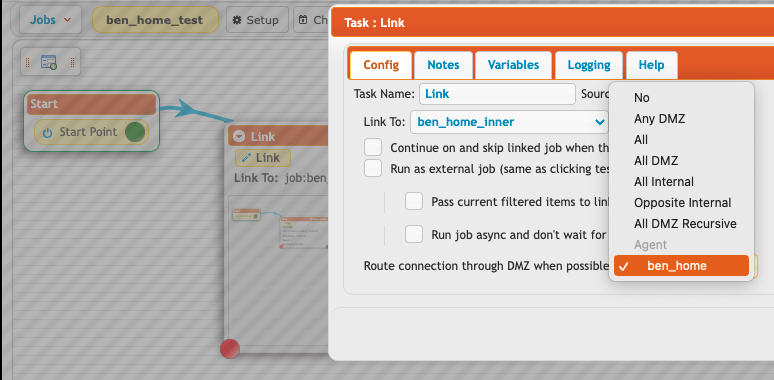Click the right drag handle of canvas toolbar
The height and width of the screenshot is (380, 774).
(72, 62)
